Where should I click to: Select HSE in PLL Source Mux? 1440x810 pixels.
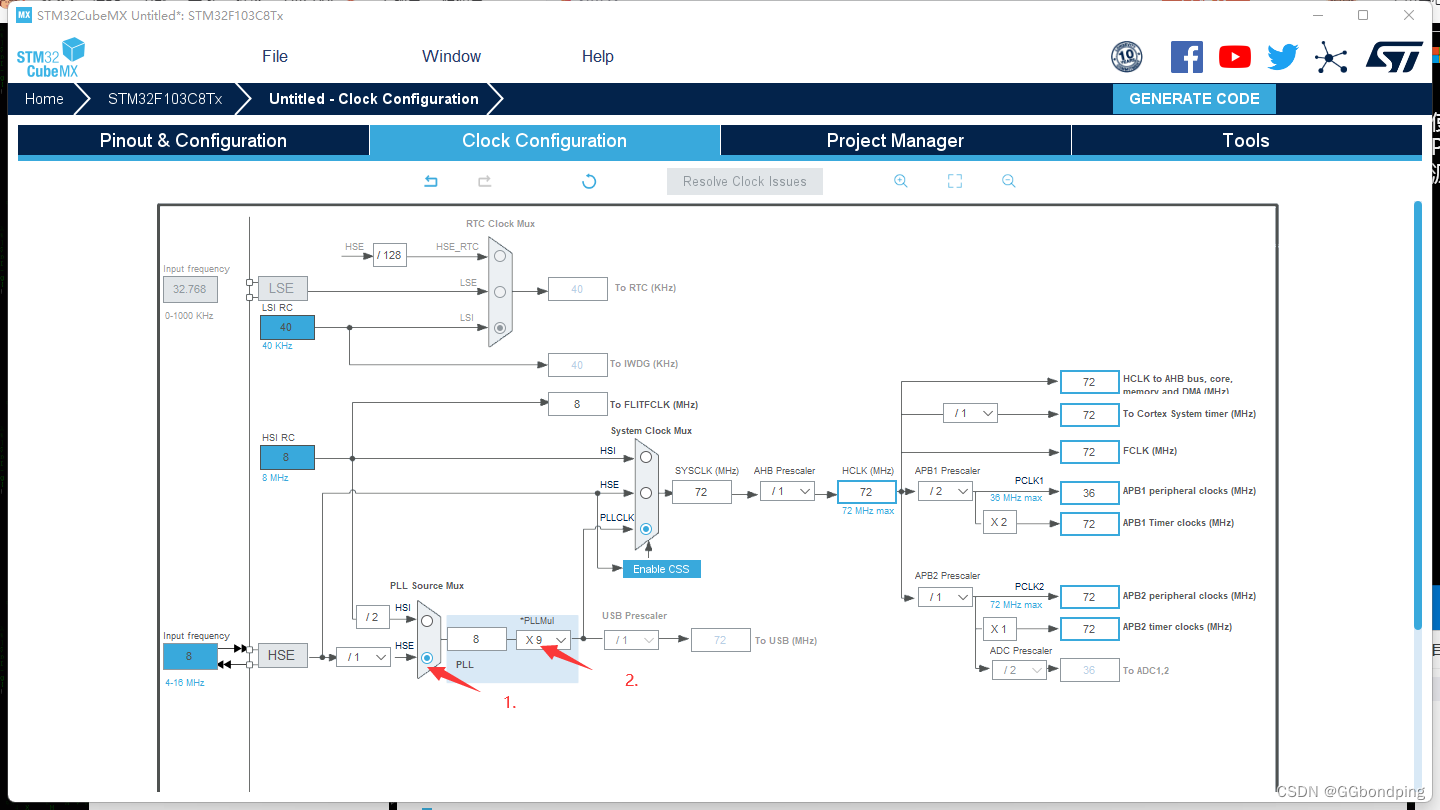pos(427,657)
